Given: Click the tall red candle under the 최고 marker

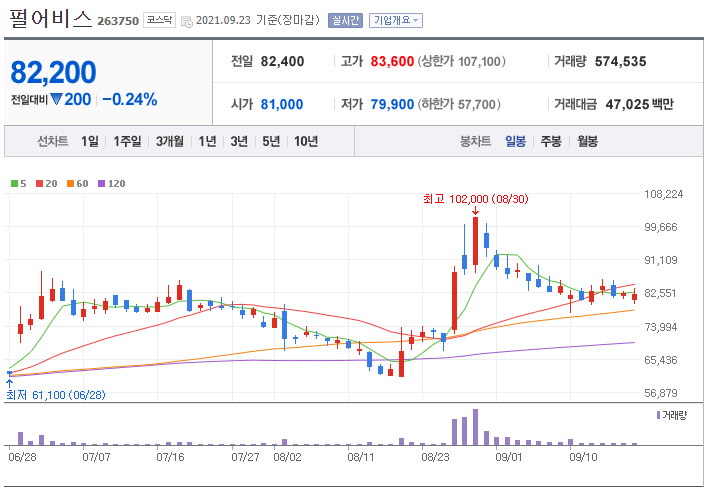Looking at the screenshot, I should coord(475,241).
